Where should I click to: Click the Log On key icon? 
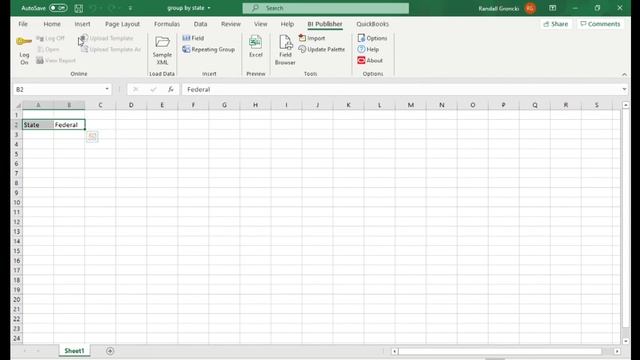coord(24,42)
